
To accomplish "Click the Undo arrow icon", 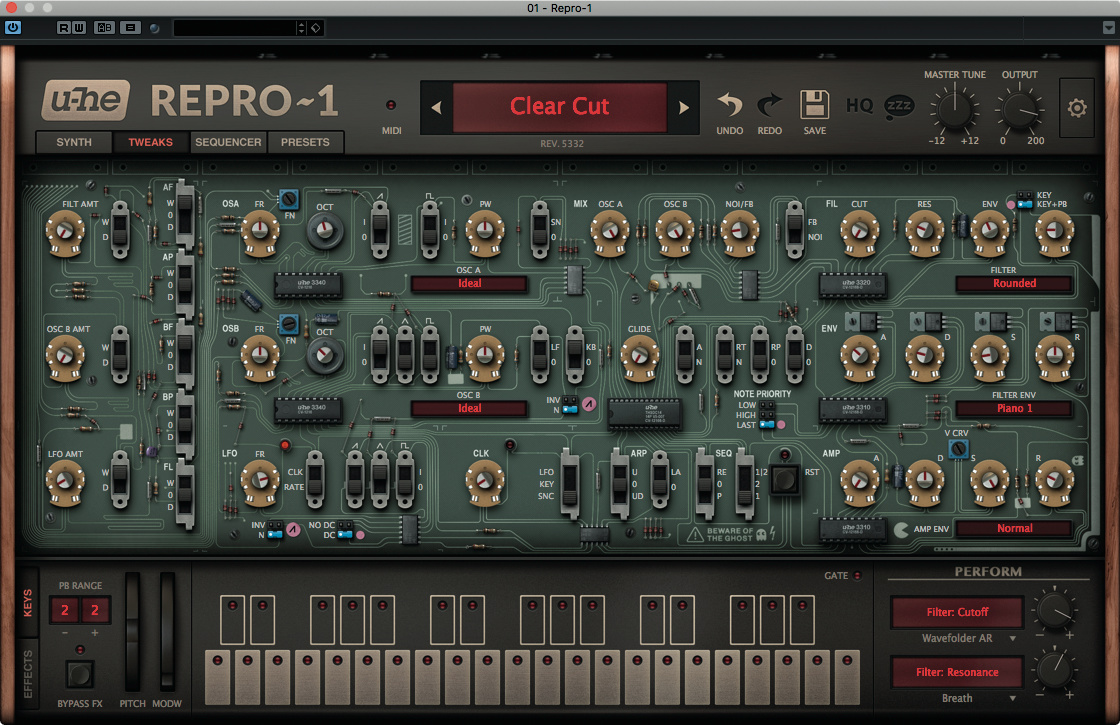I will (x=729, y=105).
